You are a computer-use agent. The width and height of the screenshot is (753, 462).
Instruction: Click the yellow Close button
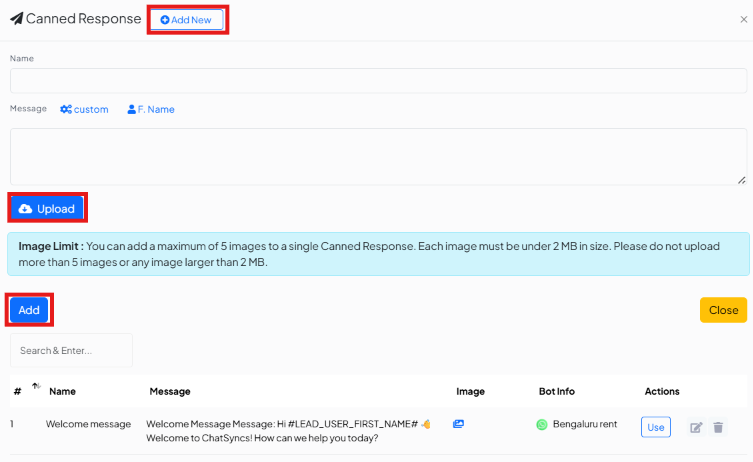(x=723, y=310)
